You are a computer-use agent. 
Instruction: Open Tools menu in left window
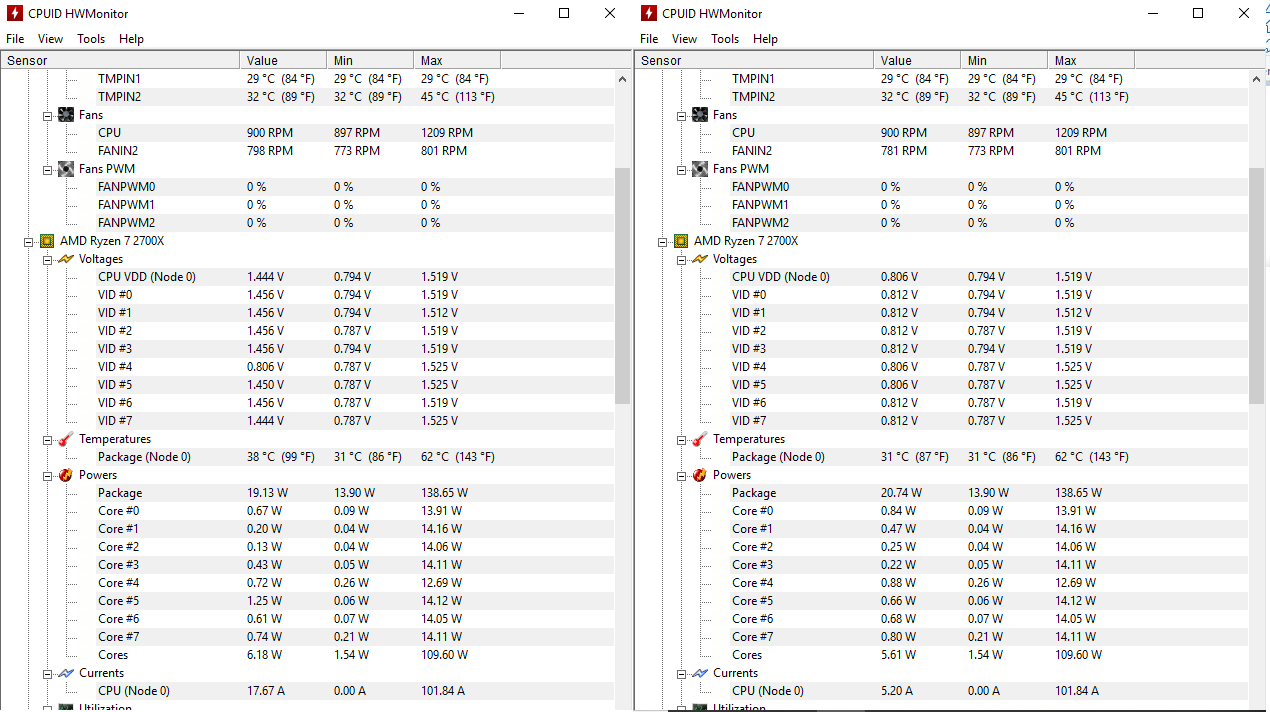click(x=91, y=39)
